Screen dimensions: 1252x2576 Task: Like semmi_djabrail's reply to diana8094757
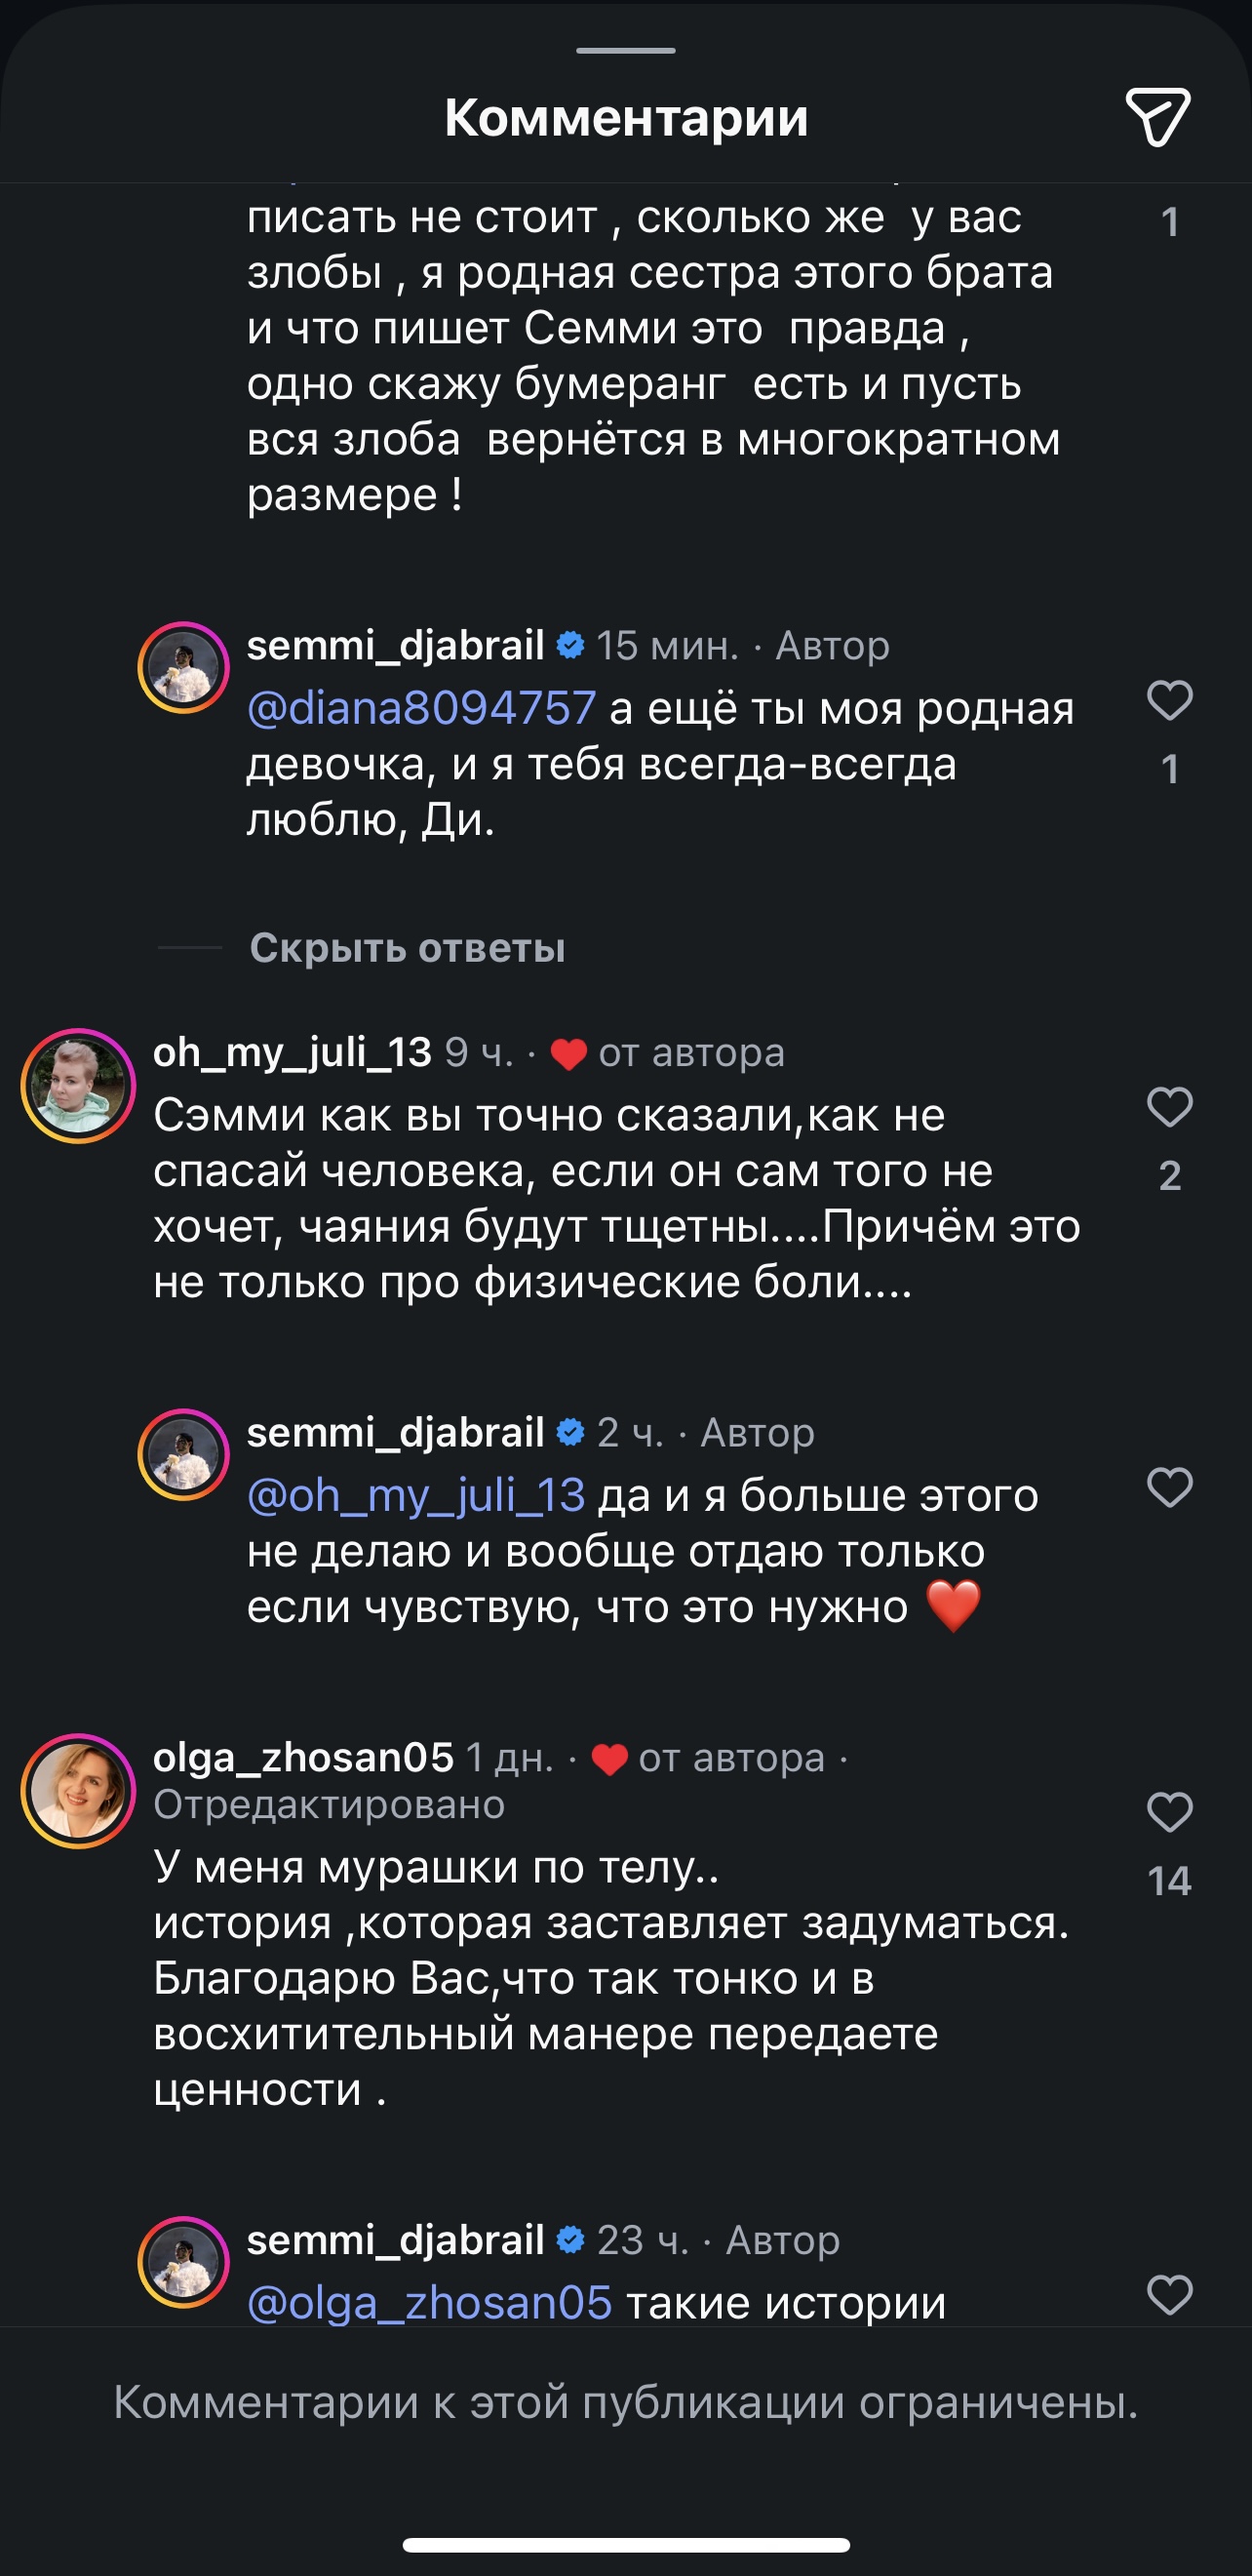(1169, 700)
